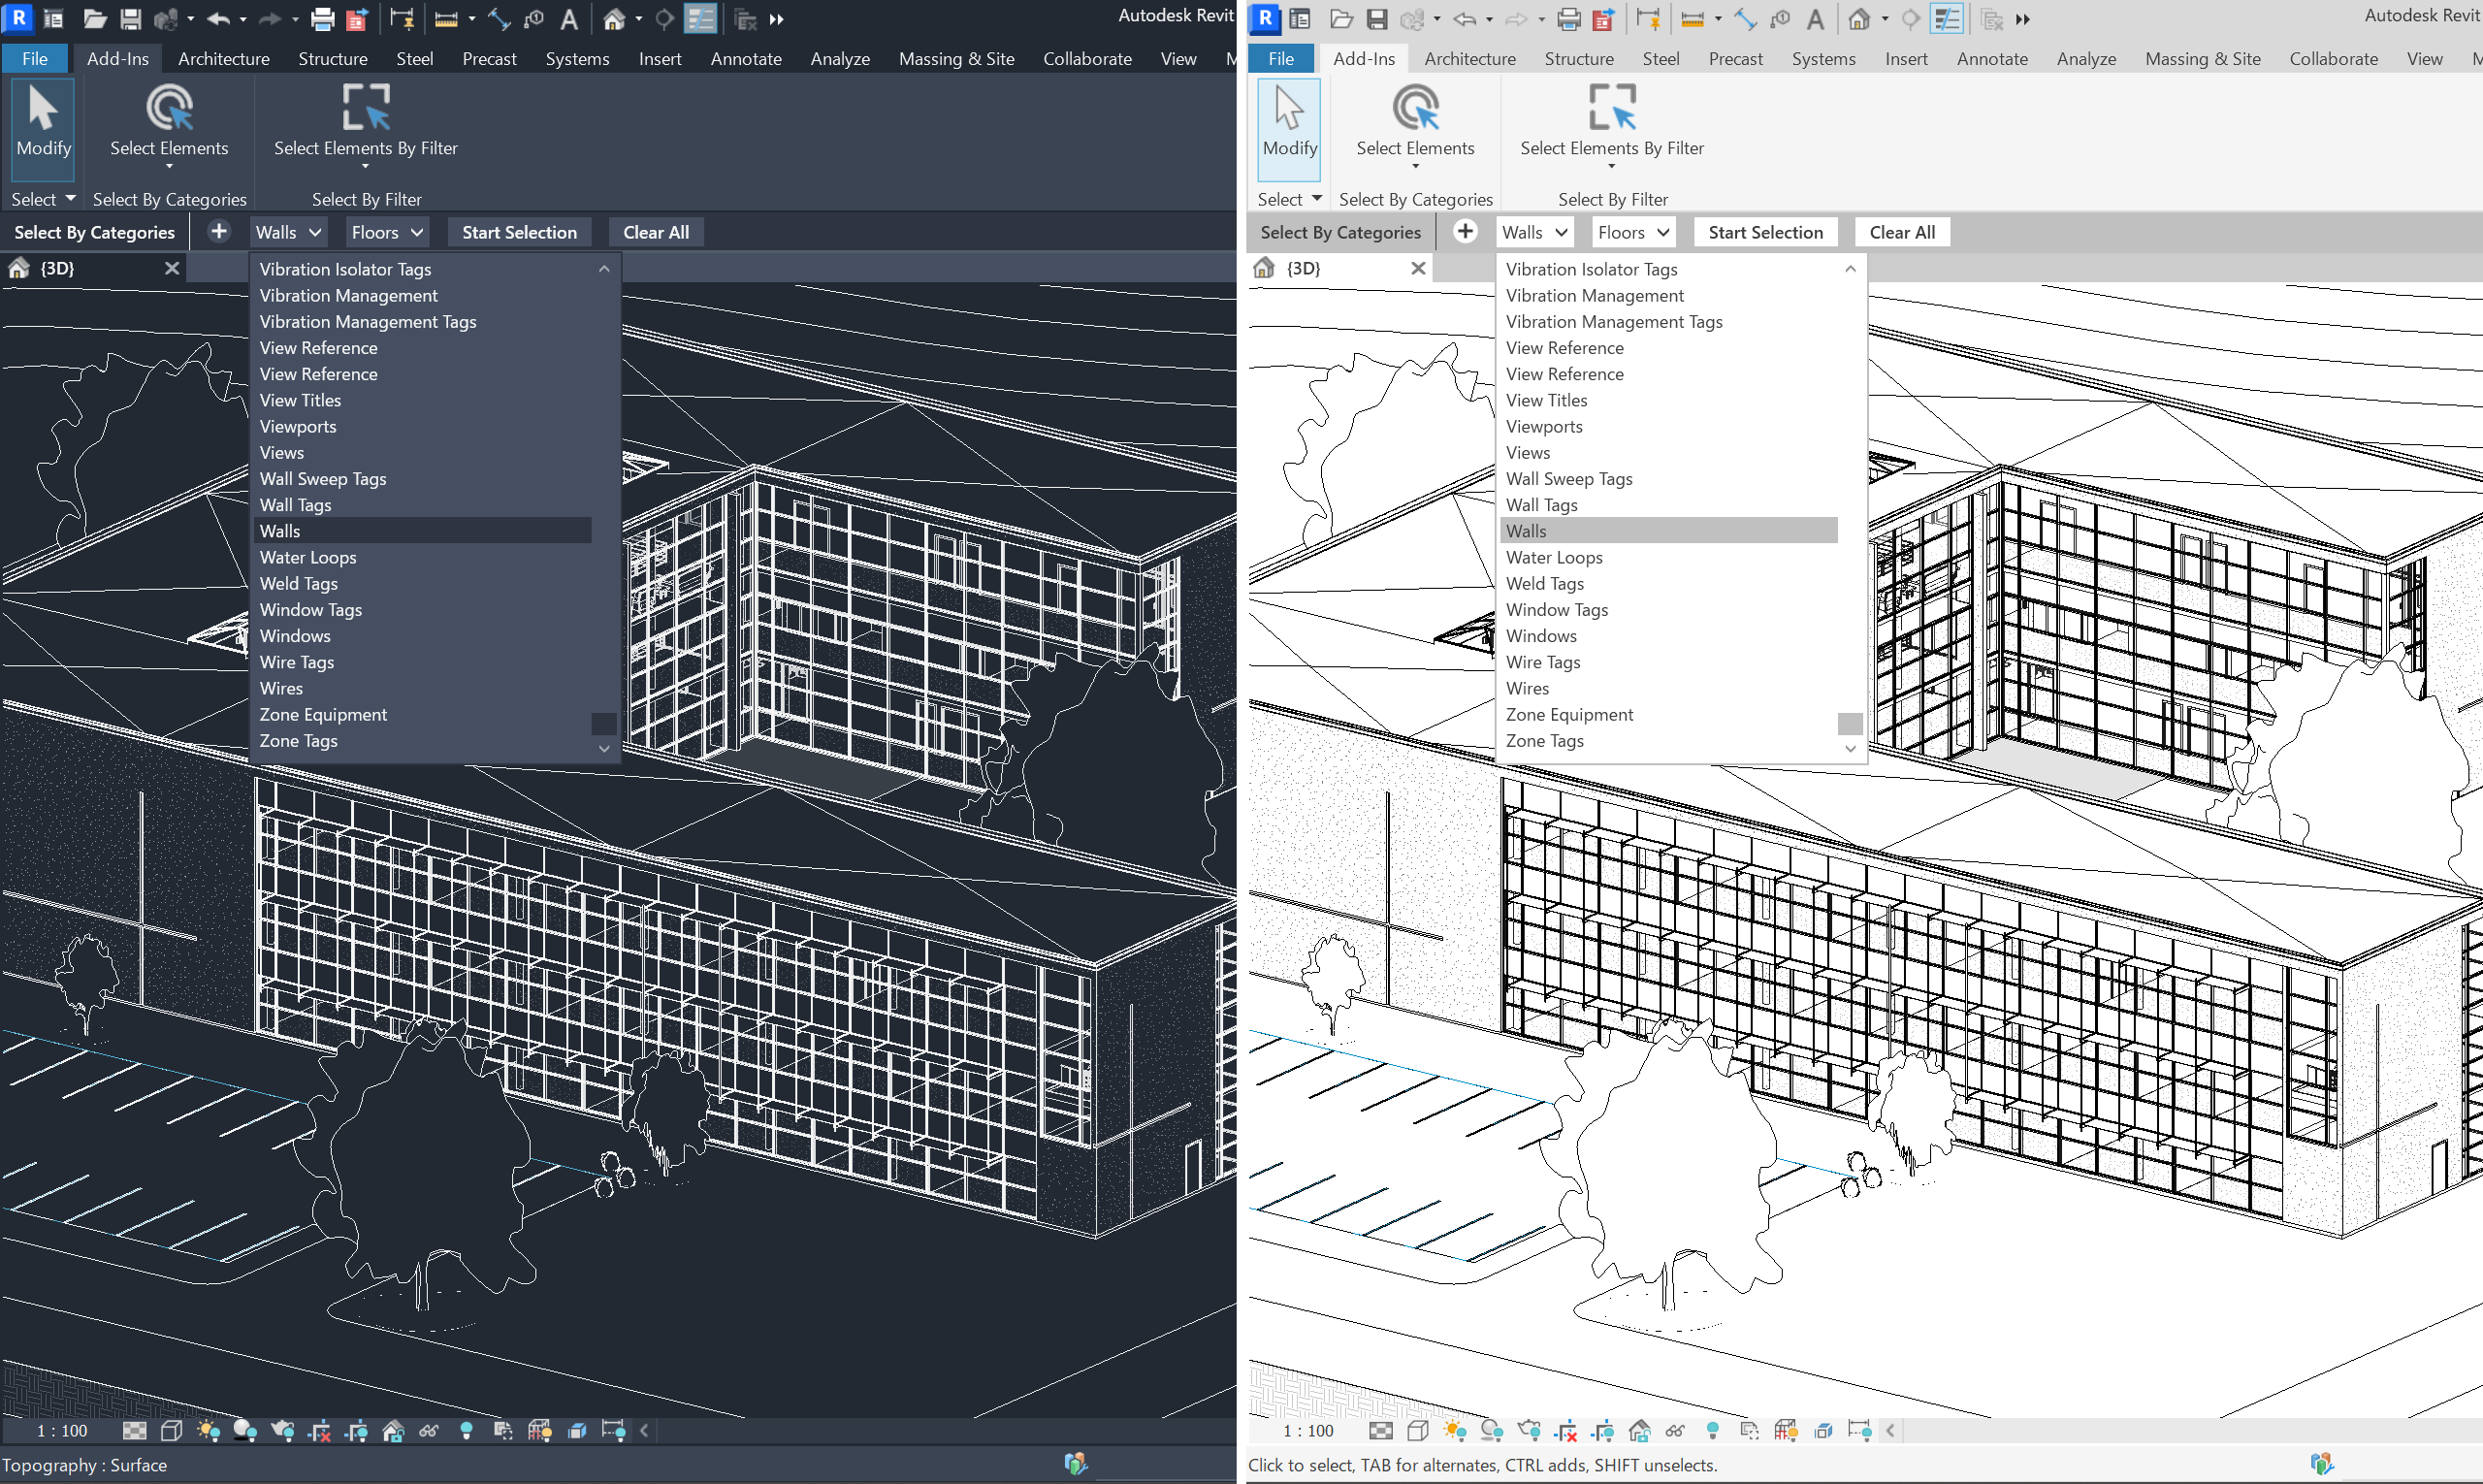Click the Text 'A' icon in dark-theme toolbar
The height and width of the screenshot is (1484, 2483).
click(569, 18)
